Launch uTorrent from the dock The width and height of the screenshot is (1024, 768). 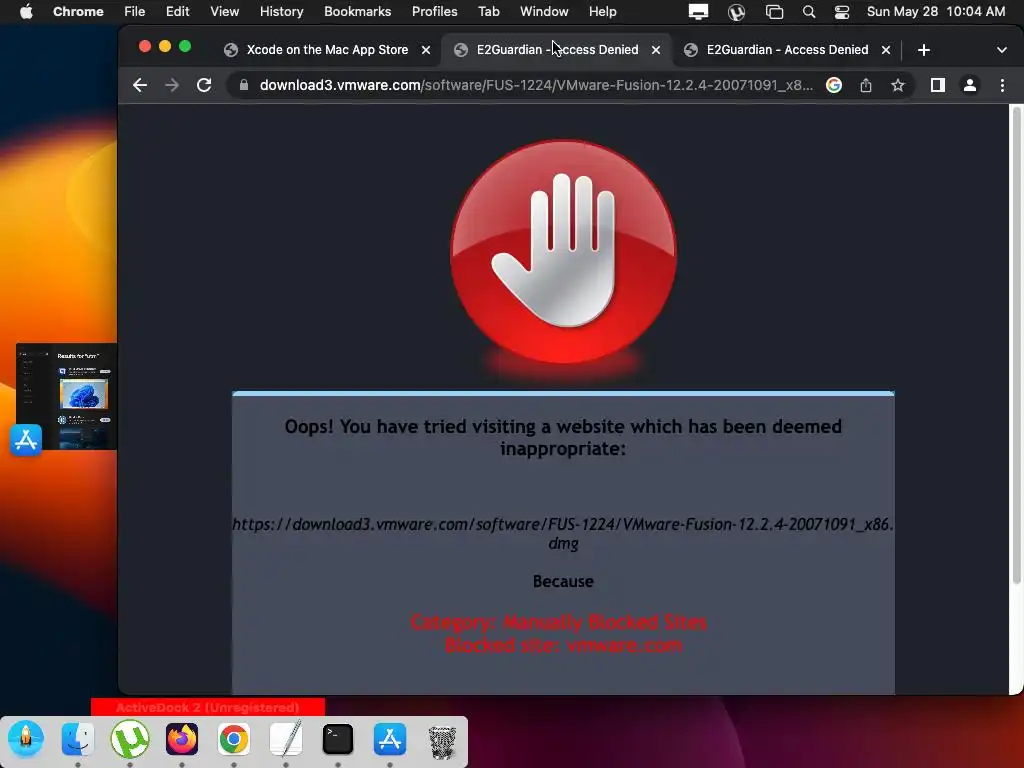(130, 740)
